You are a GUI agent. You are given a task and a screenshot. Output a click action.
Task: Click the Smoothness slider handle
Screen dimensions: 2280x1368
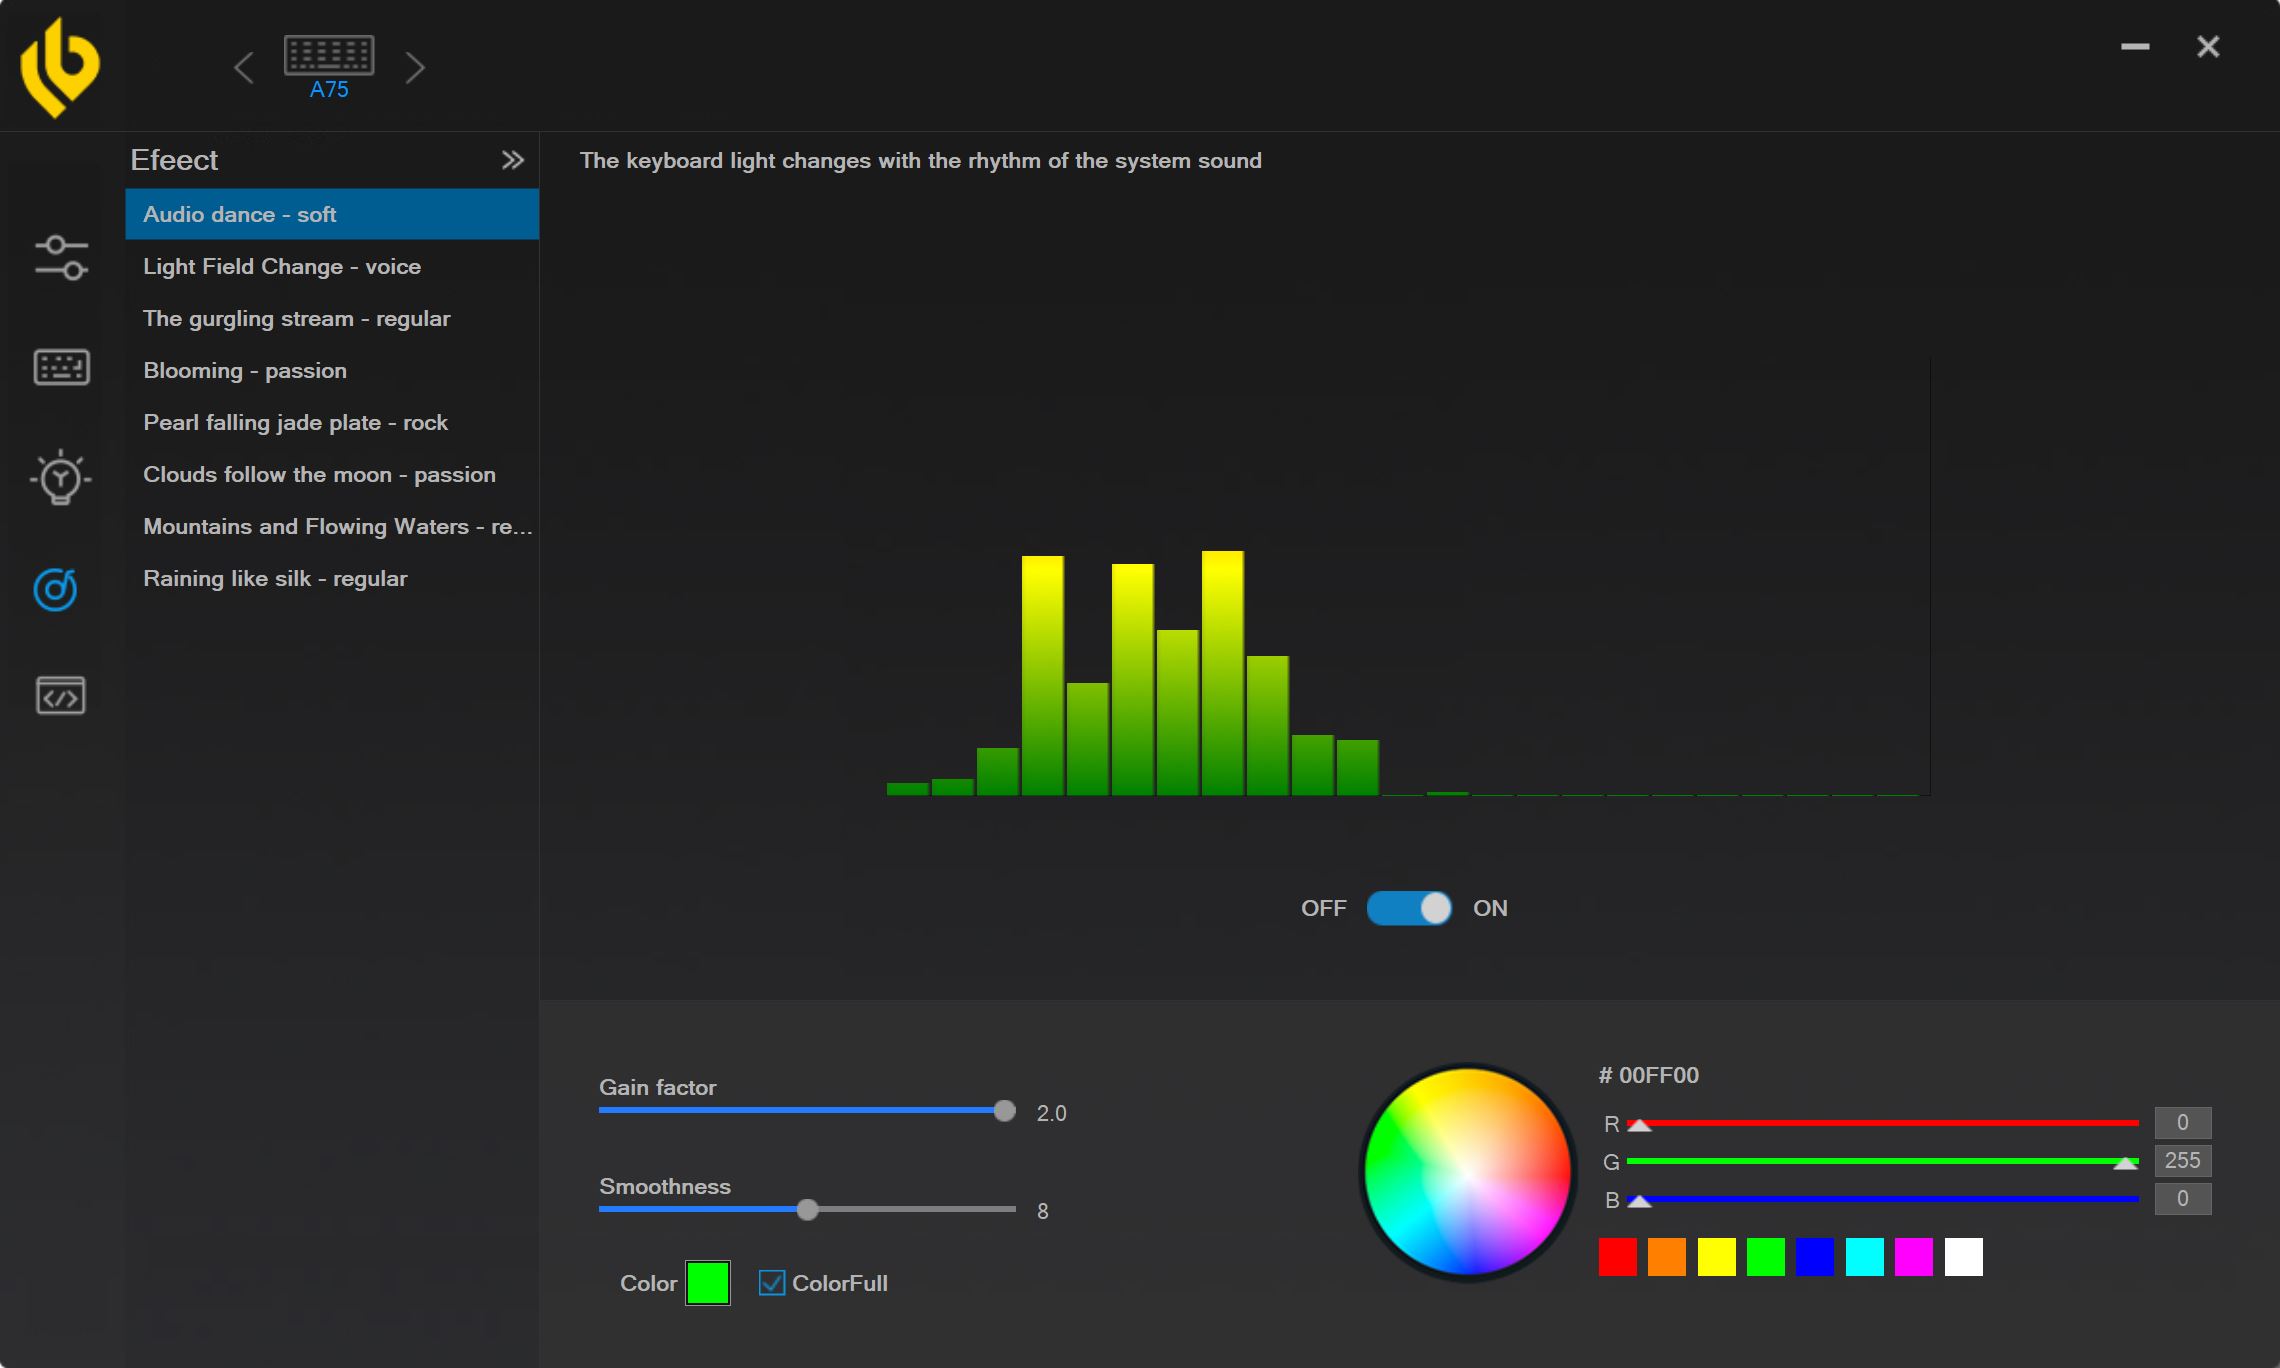point(808,1210)
